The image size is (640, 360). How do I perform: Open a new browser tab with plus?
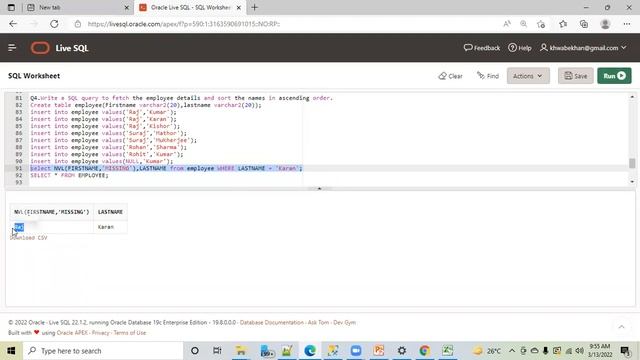click(x=255, y=7)
